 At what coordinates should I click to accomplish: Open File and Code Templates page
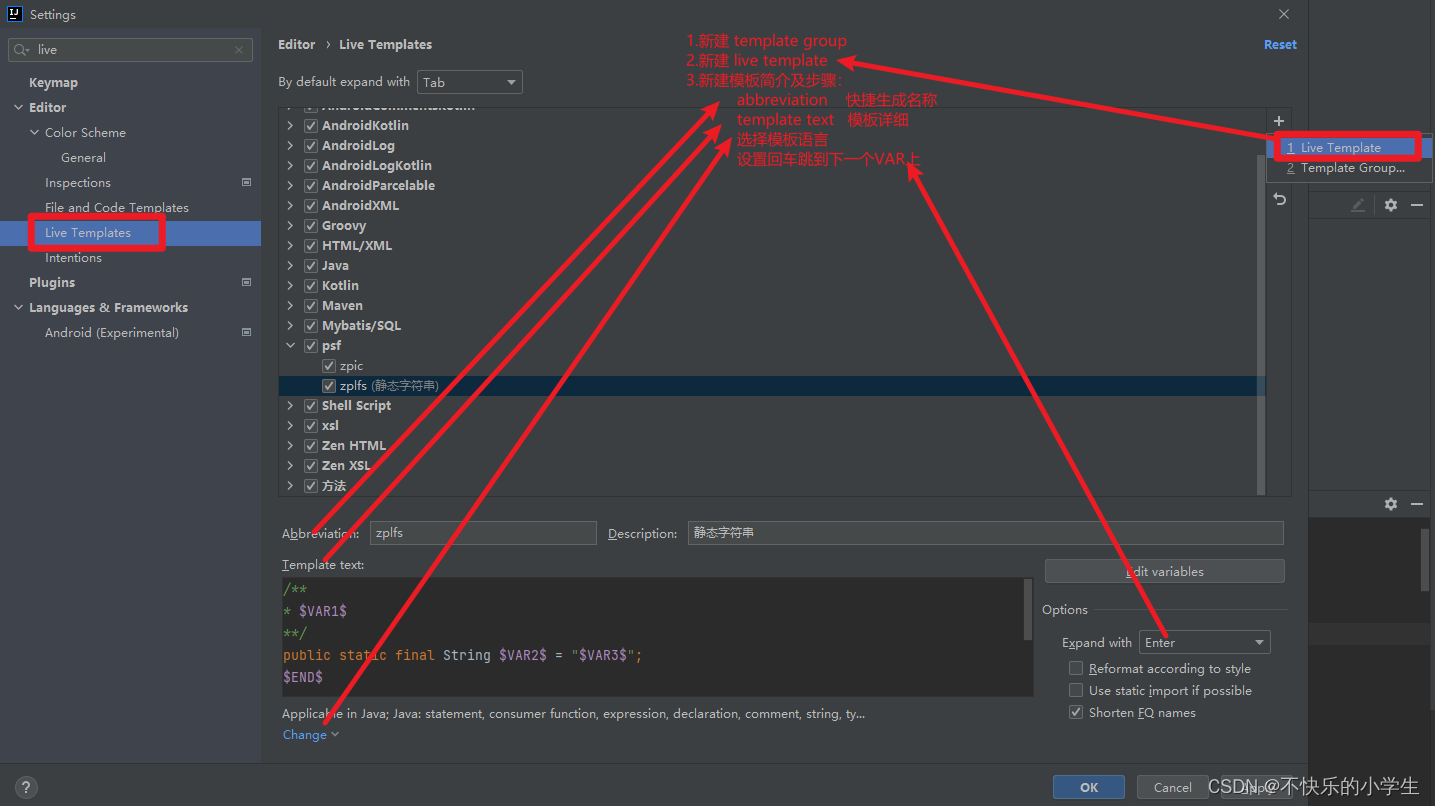pos(117,208)
